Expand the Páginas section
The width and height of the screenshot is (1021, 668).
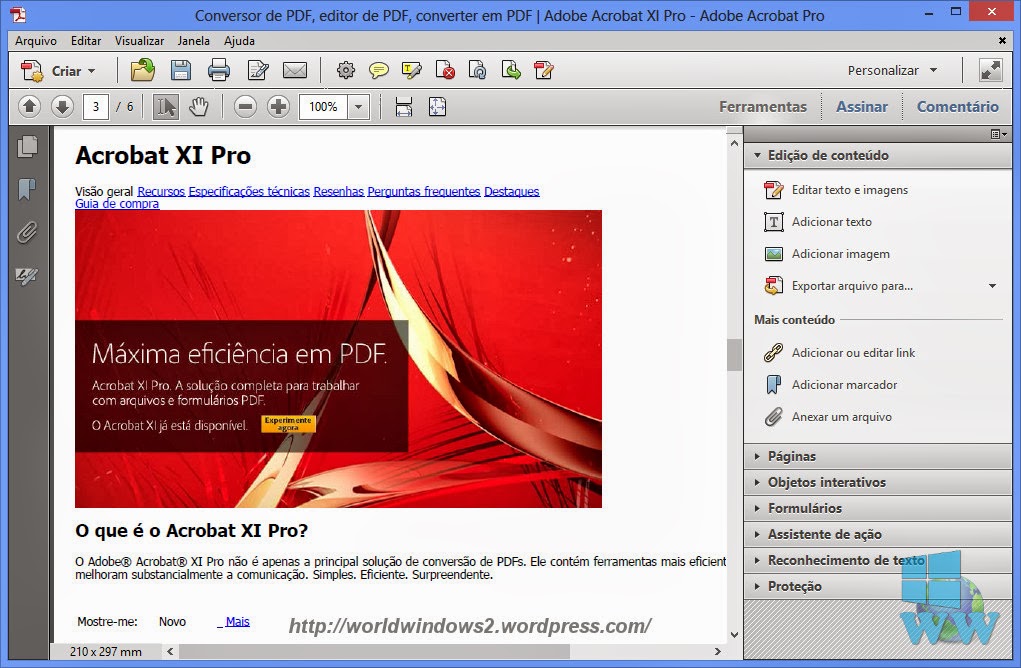click(x=877, y=456)
